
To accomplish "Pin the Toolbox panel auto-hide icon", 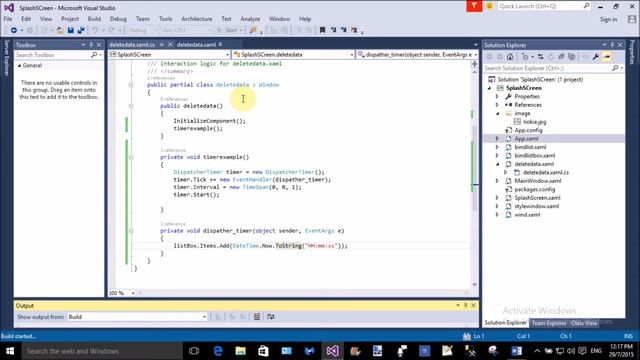I will click(91, 45).
